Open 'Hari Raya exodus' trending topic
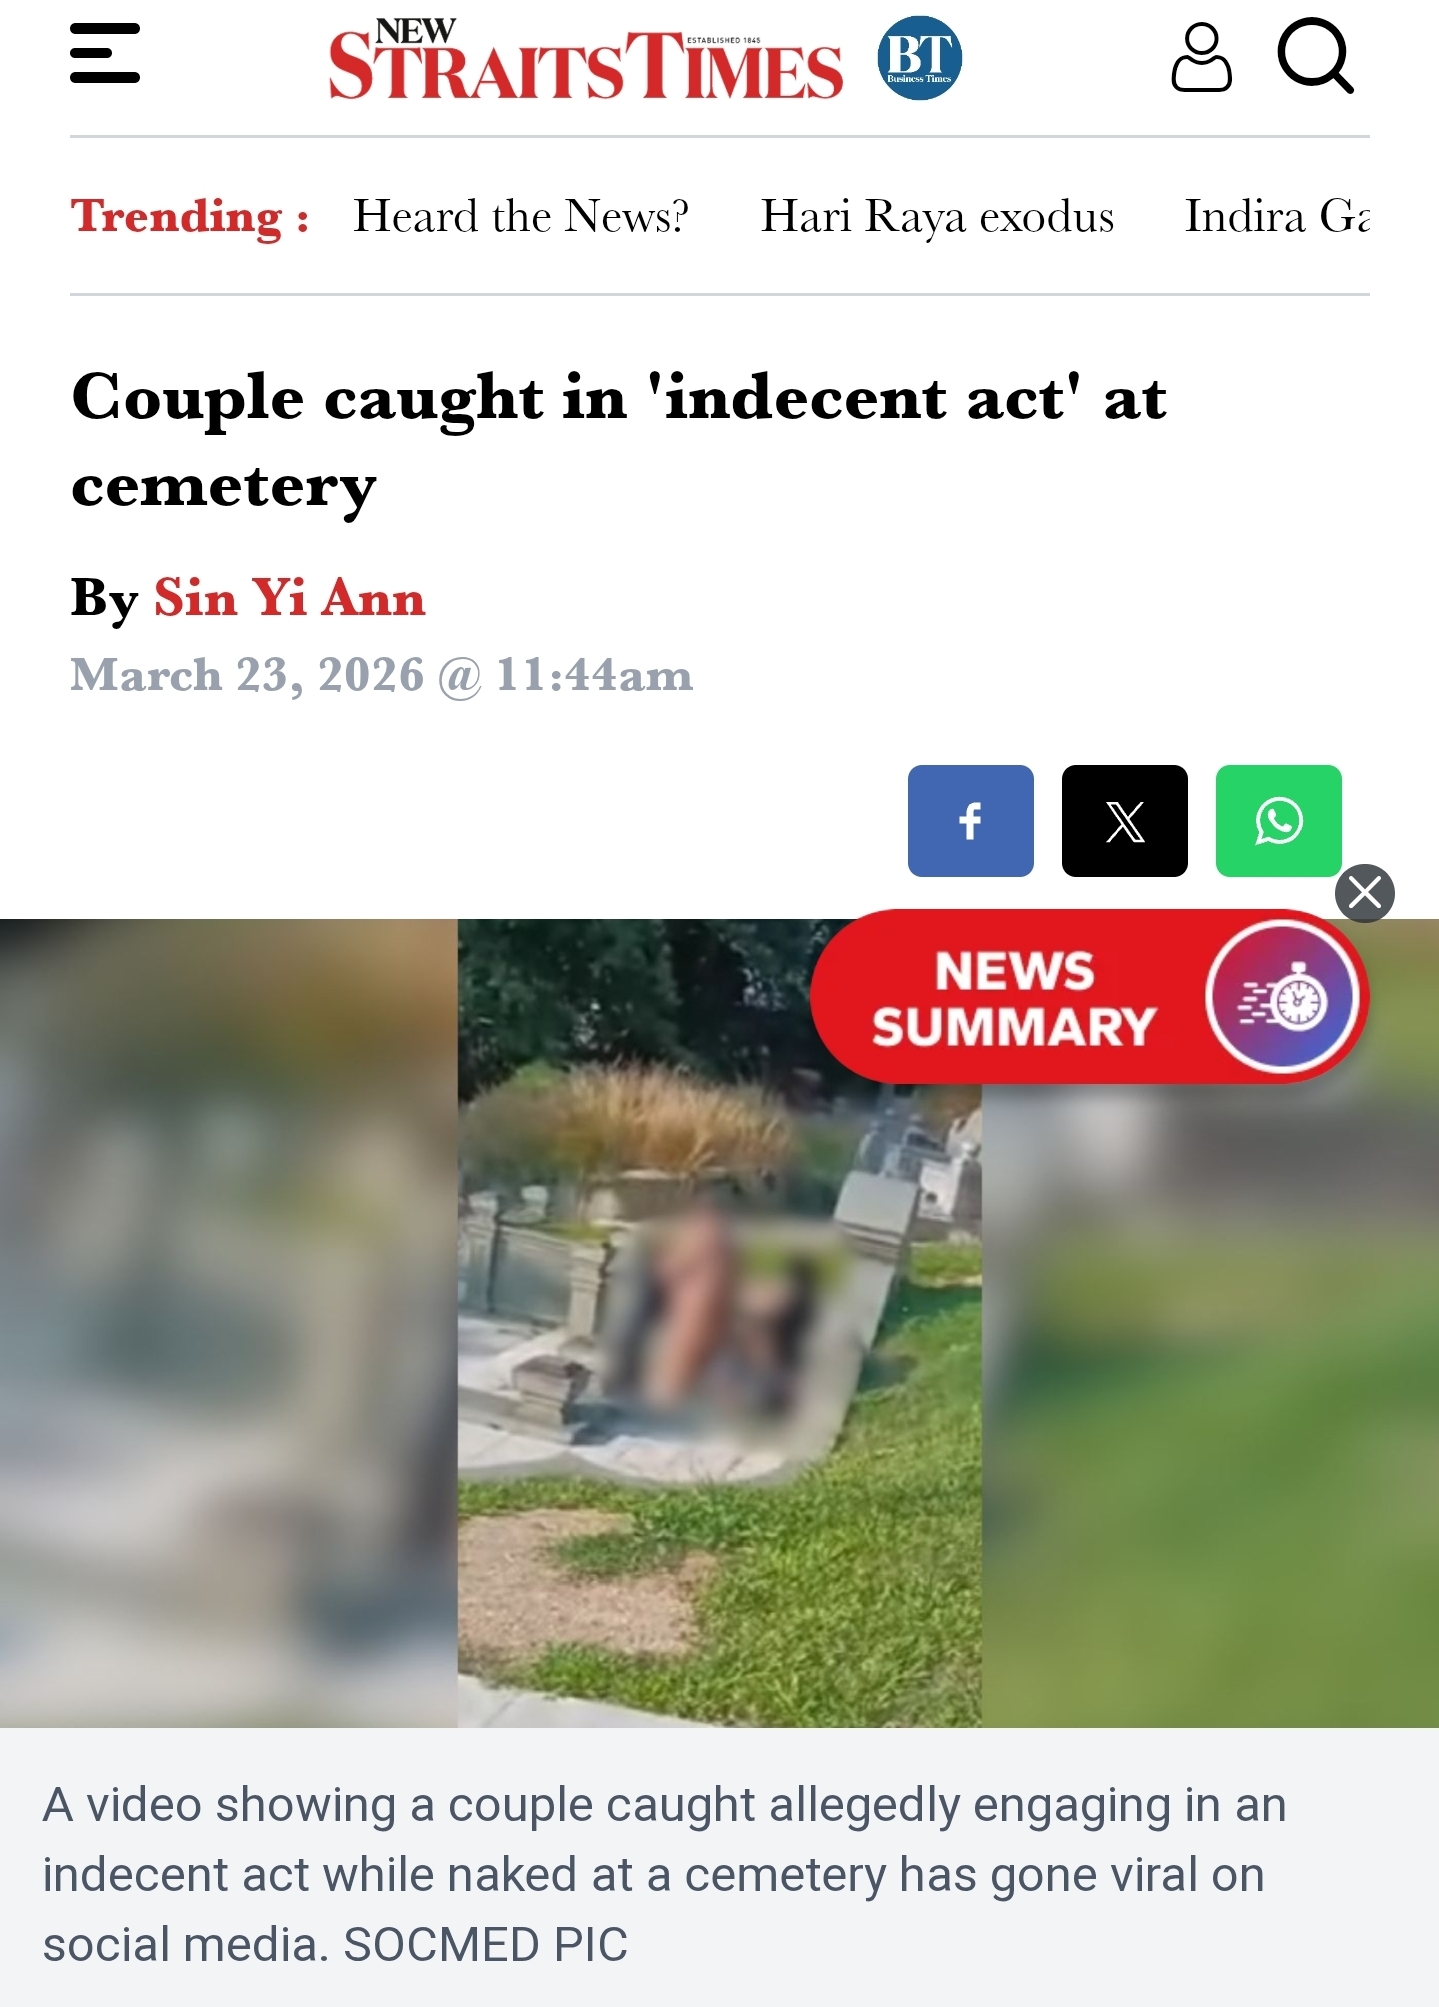Viewport: 1439px width, 2007px height. pos(937,217)
